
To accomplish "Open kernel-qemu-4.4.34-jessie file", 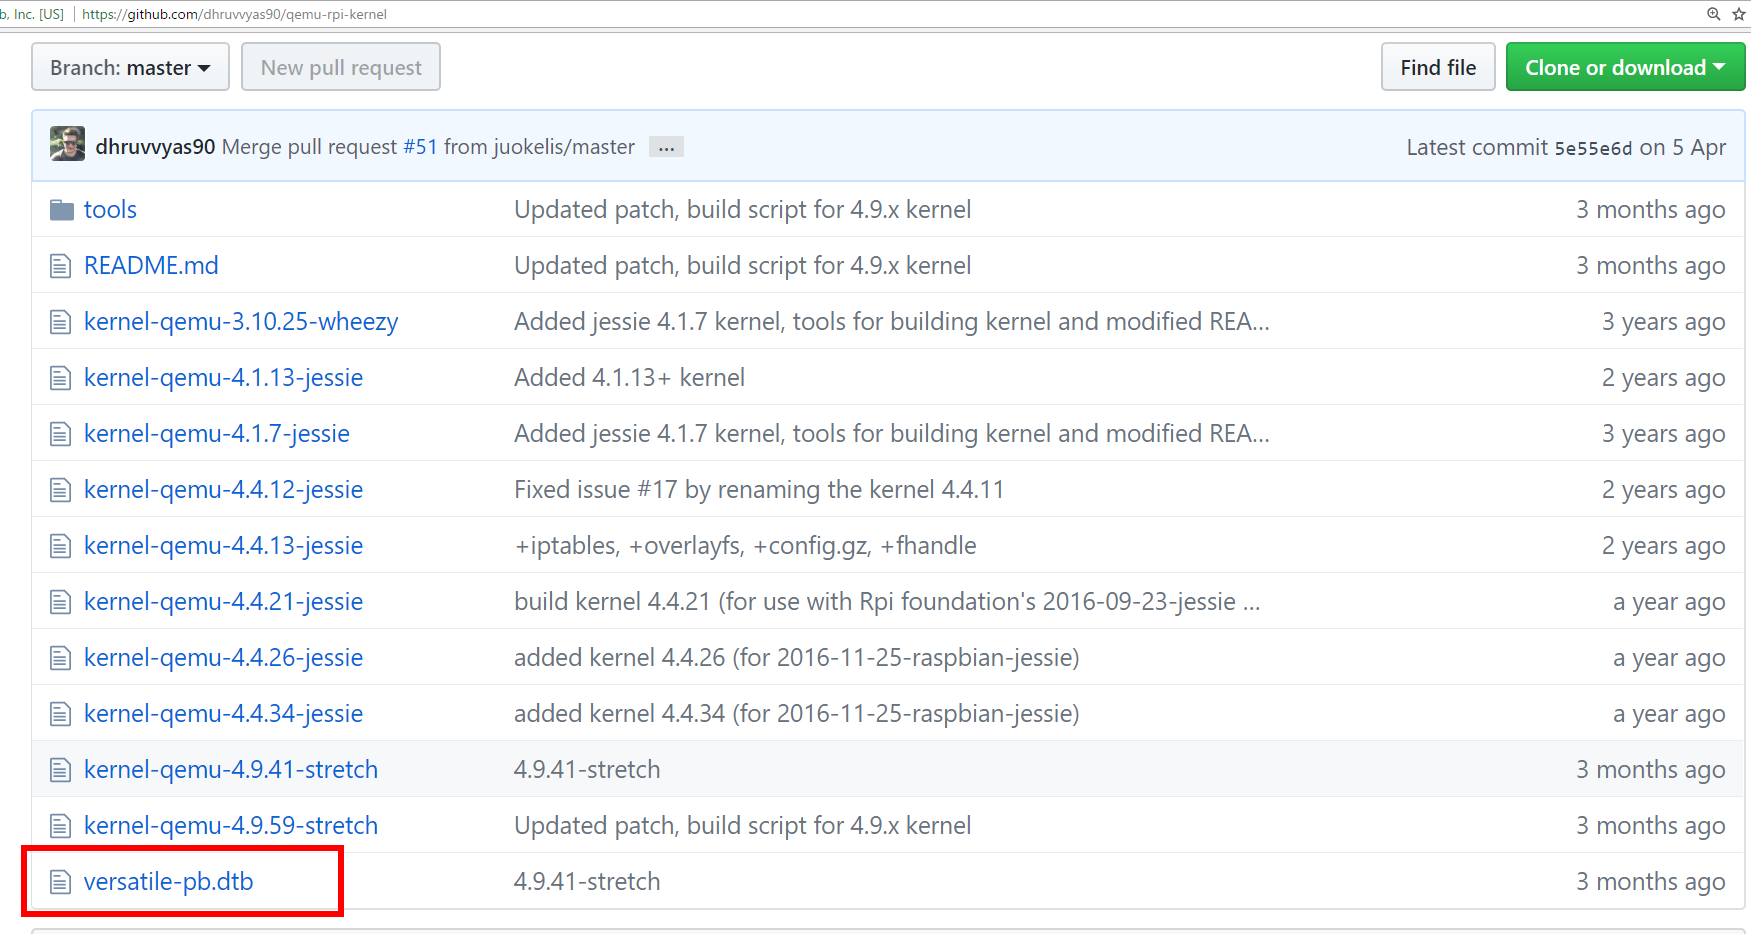I will click(223, 713).
